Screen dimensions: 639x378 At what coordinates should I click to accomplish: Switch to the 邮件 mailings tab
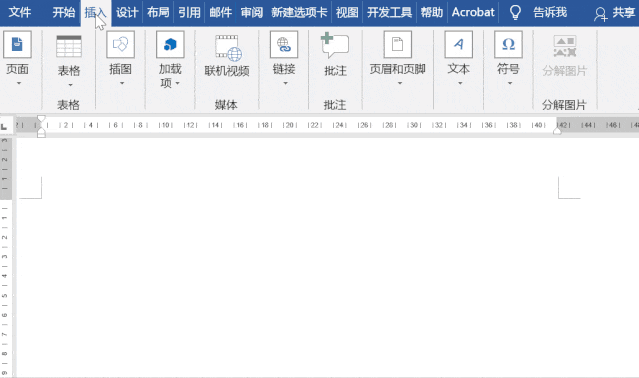220,13
